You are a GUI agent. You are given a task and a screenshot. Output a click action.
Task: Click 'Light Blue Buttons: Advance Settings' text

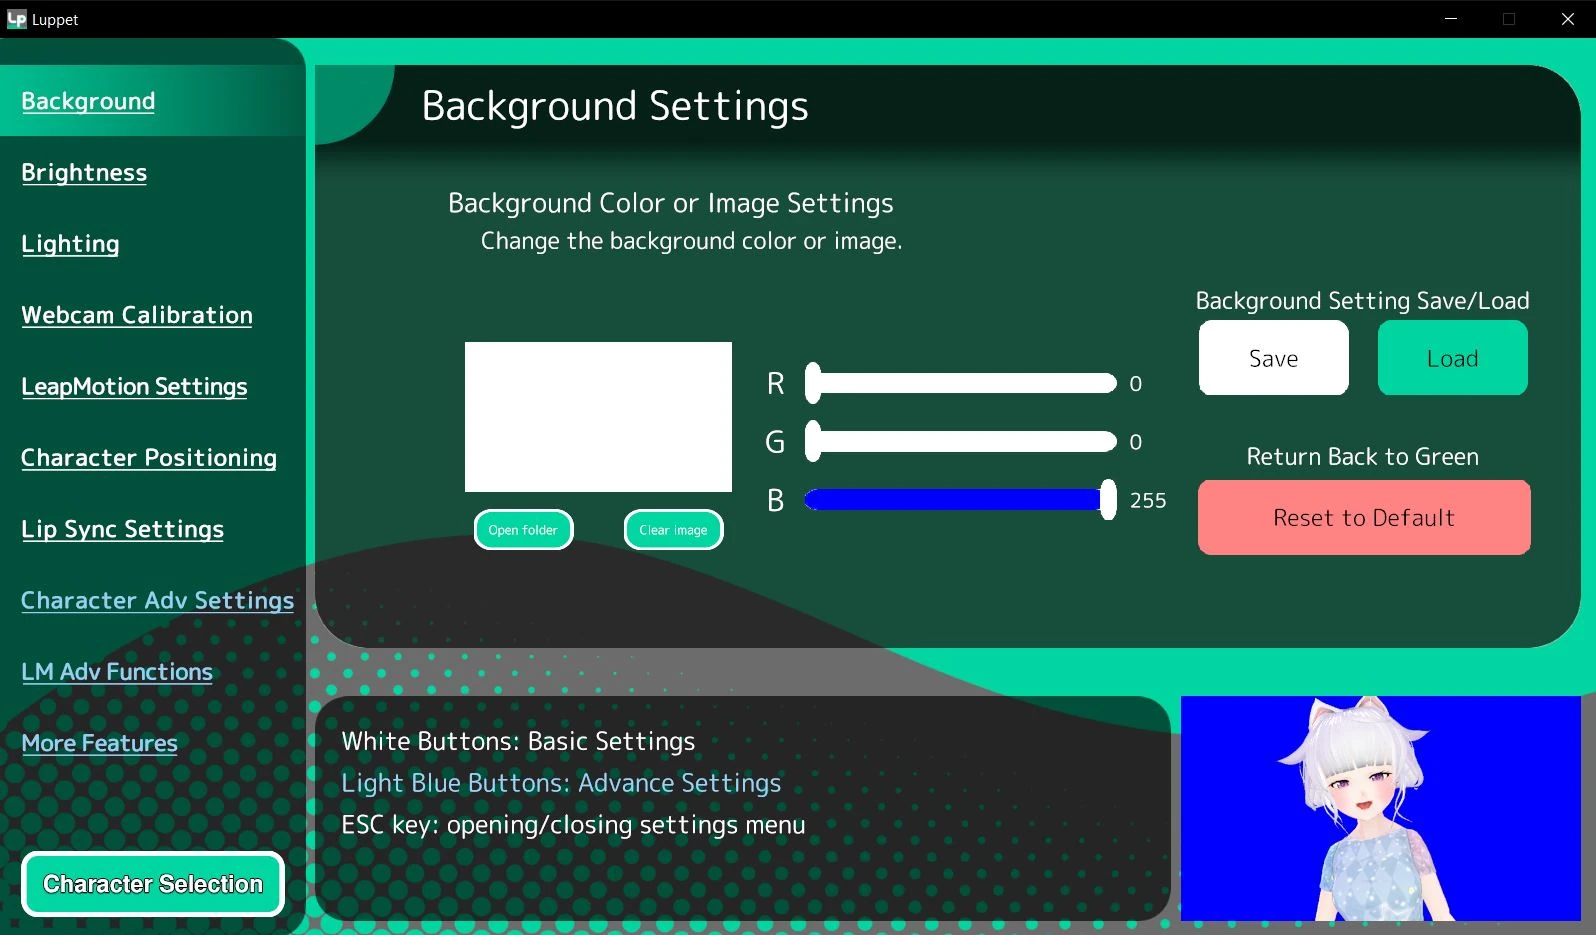(x=561, y=783)
